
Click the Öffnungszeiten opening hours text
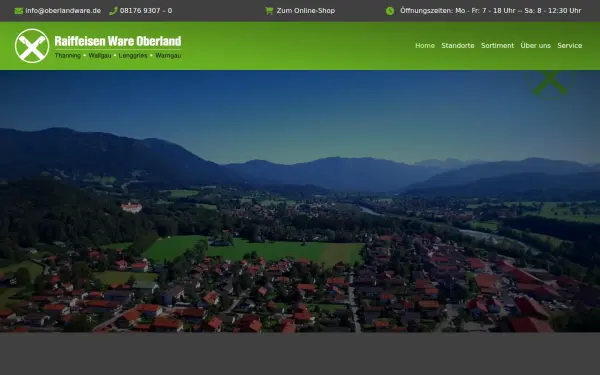tap(491, 11)
